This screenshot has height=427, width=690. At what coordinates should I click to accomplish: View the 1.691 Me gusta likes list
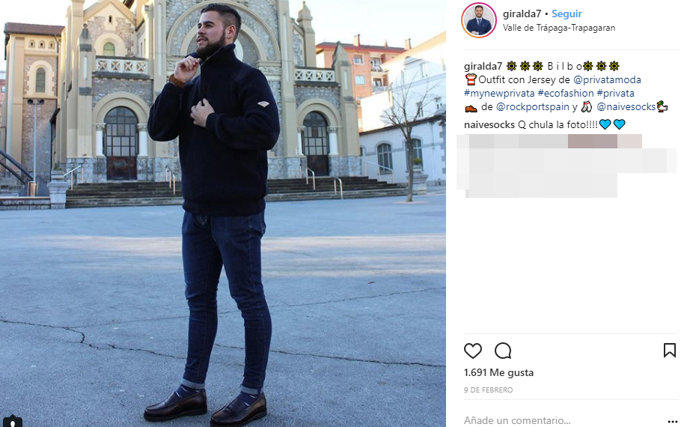499,372
